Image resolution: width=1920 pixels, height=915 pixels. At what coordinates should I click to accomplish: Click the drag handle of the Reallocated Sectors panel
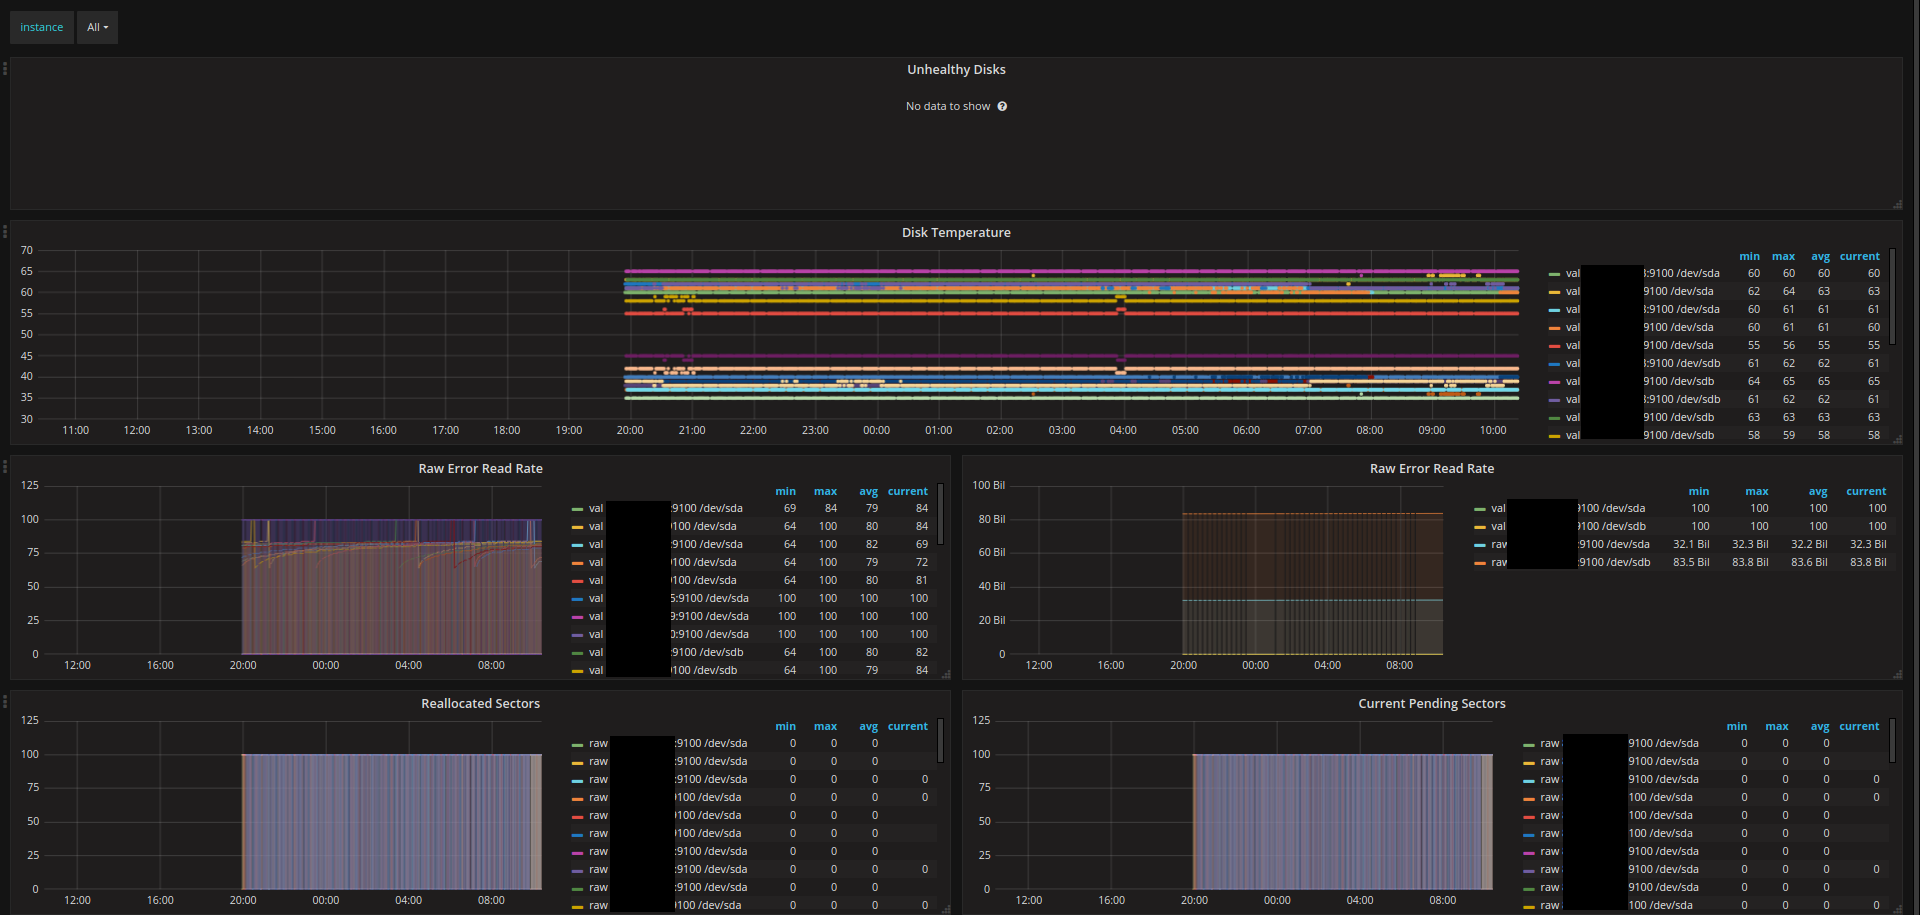pos(5,701)
